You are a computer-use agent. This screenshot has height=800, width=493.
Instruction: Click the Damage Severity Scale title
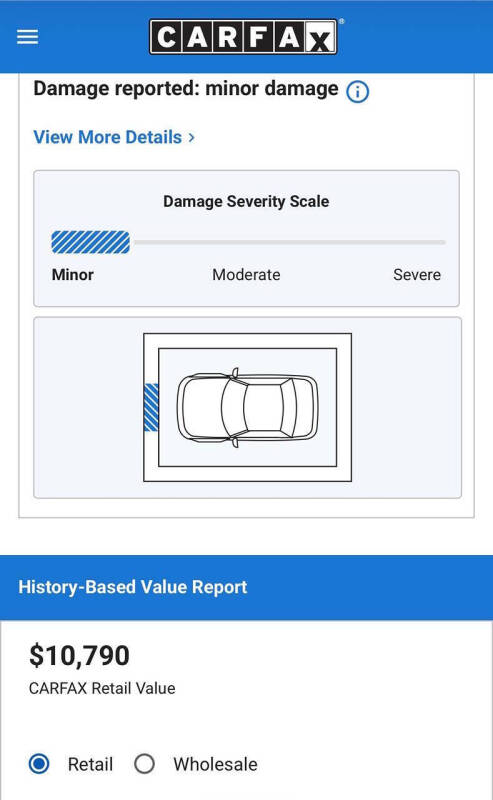[246, 202]
